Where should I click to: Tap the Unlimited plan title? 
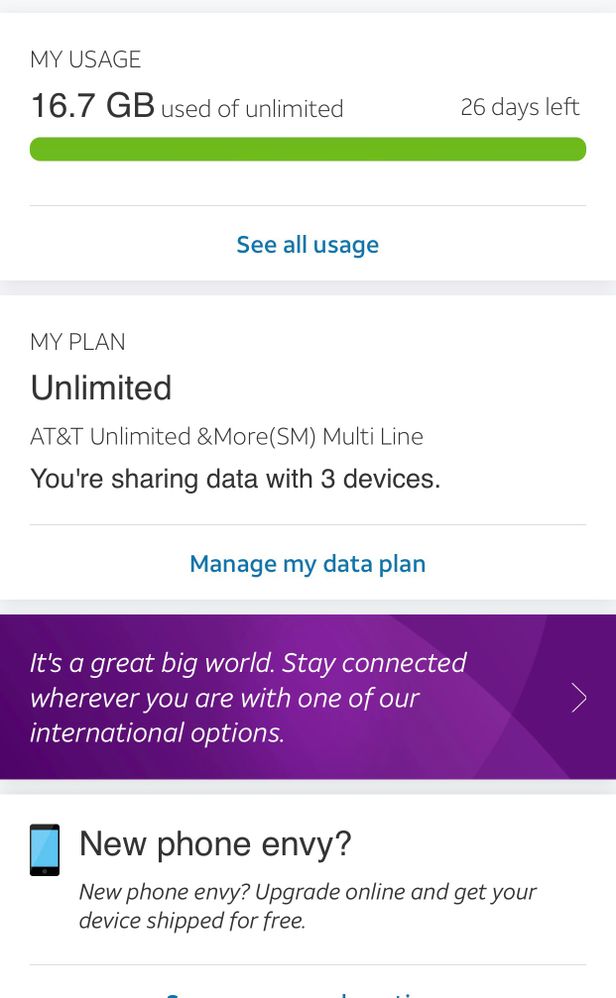[x=100, y=388]
